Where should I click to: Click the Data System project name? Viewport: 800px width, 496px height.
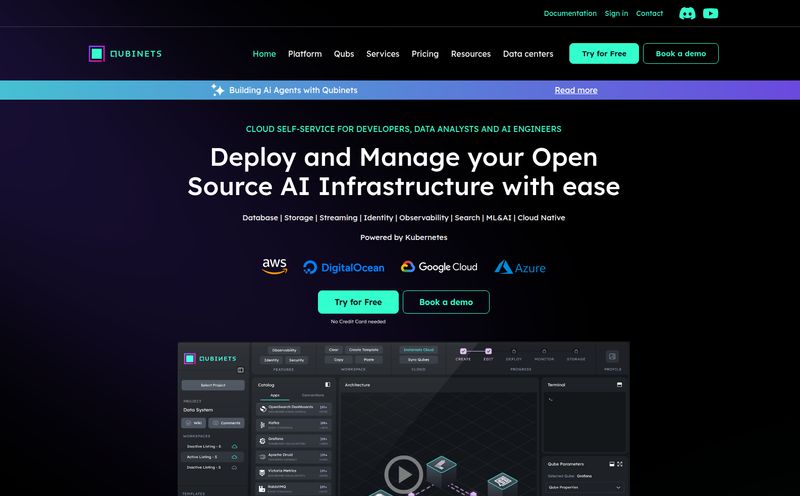[x=198, y=410]
